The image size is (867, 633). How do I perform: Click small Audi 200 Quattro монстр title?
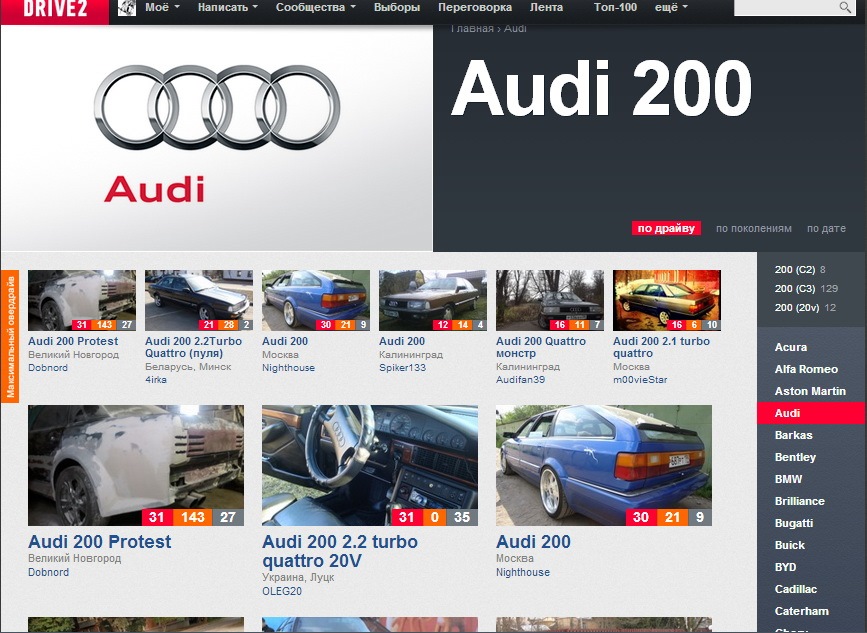point(541,347)
